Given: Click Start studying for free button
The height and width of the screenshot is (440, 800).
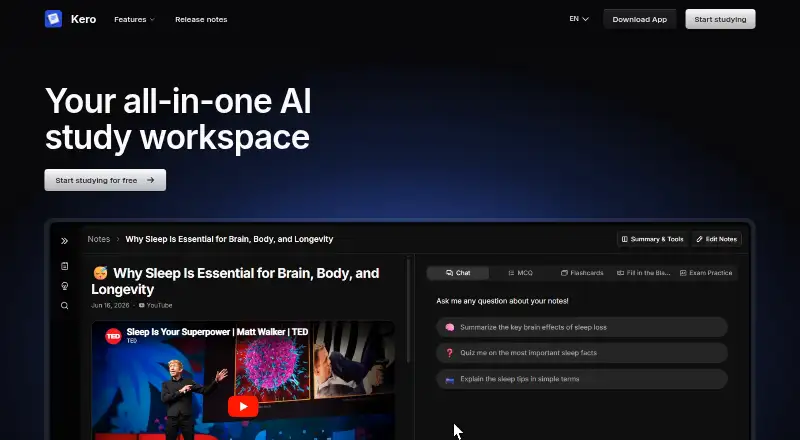Looking at the screenshot, I should coord(105,180).
